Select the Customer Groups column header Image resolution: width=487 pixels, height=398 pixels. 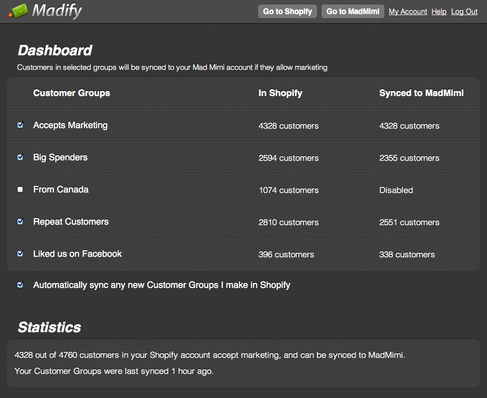tap(72, 93)
